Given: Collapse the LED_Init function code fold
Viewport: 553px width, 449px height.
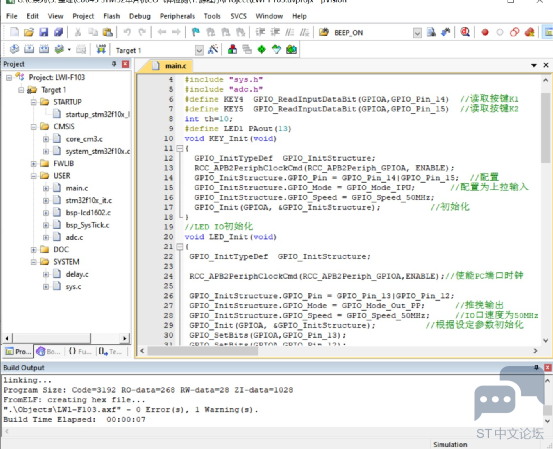Looking at the screenshot, I should (180, 247).
